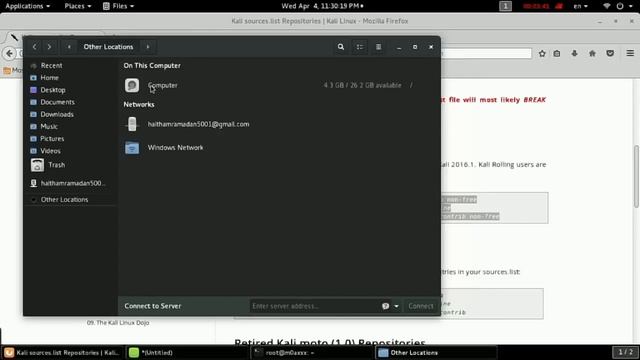Go forward in Files navigation

(x=49, y=47)
